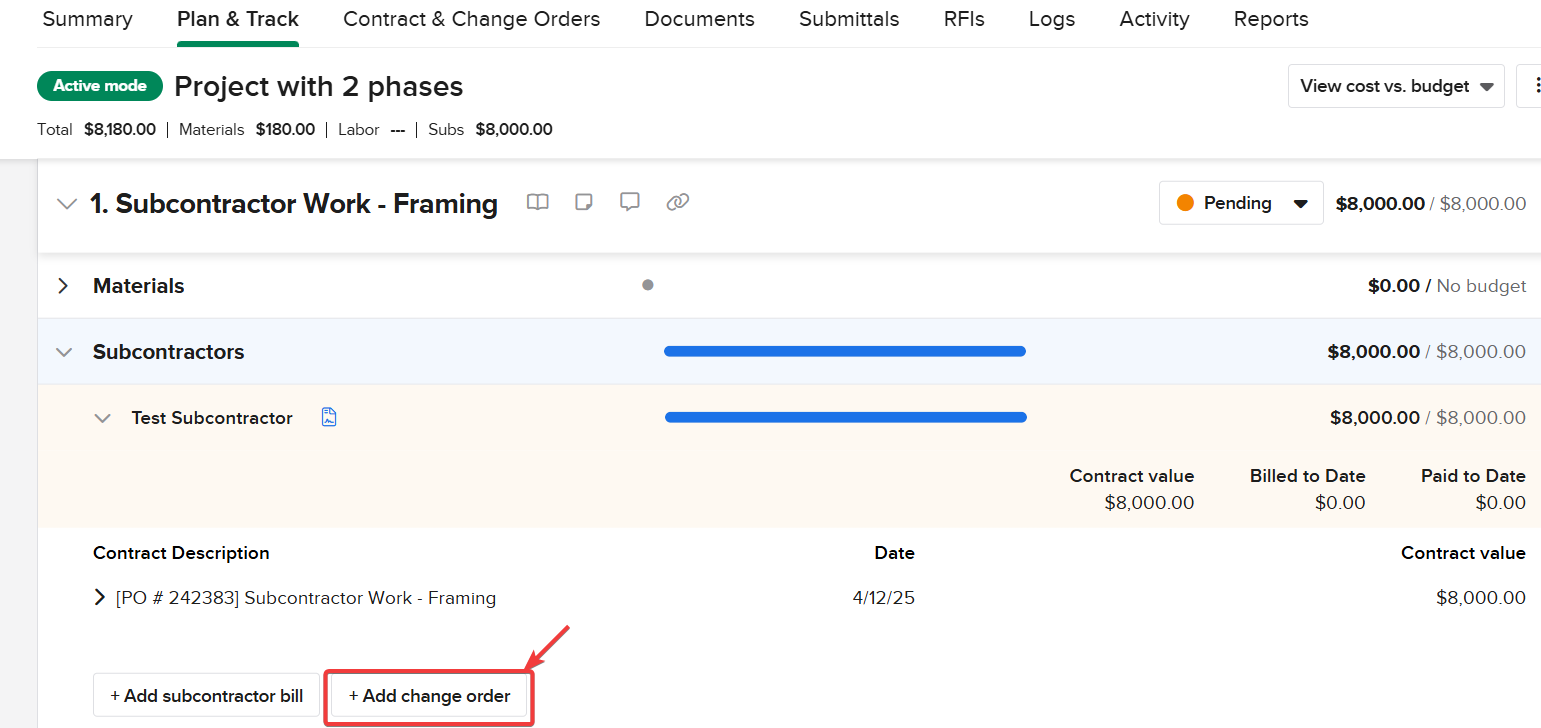This screenshot has width=1541, height=728.
Task: Click the Add change order button
Action: pyautogui.click(x=430, y=696)
